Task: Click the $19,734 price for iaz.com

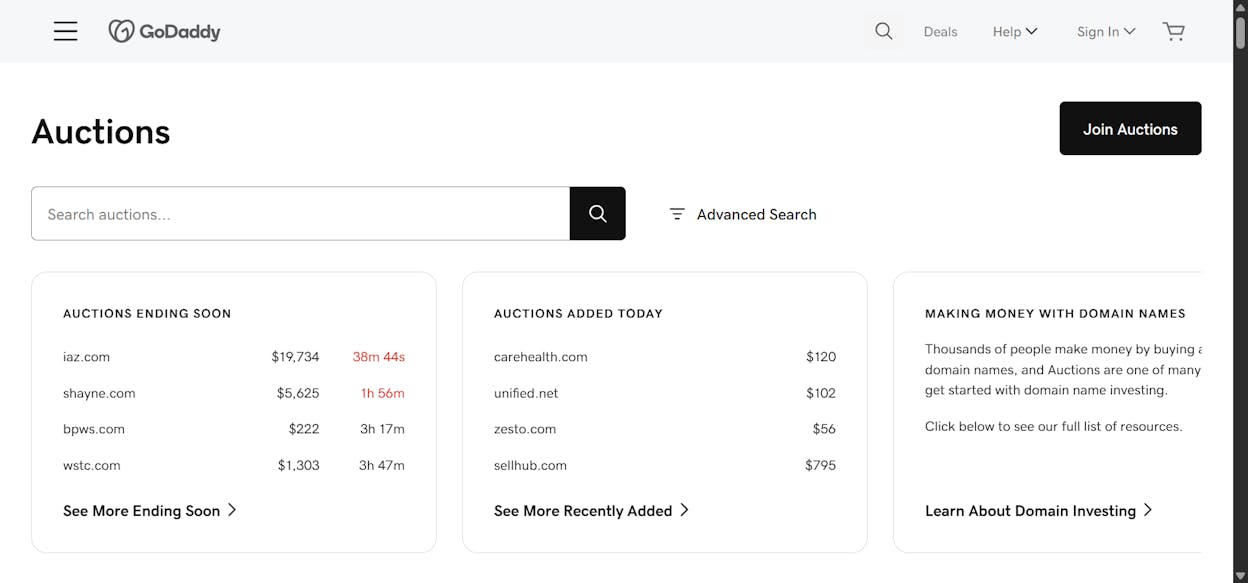Action: coord(295,357)
